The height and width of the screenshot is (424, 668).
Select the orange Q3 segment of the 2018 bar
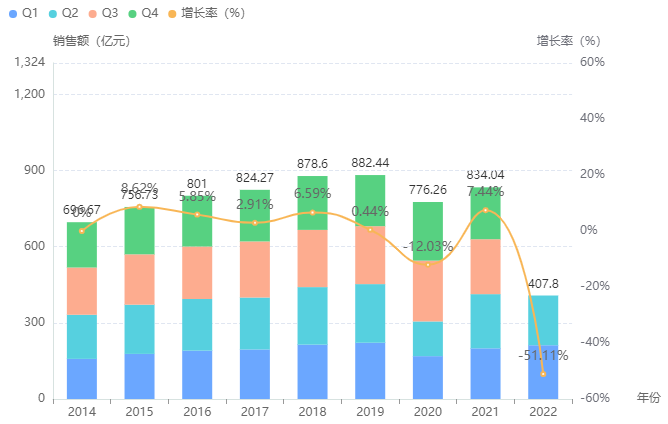pyautogui.click(x=312, y=258)
